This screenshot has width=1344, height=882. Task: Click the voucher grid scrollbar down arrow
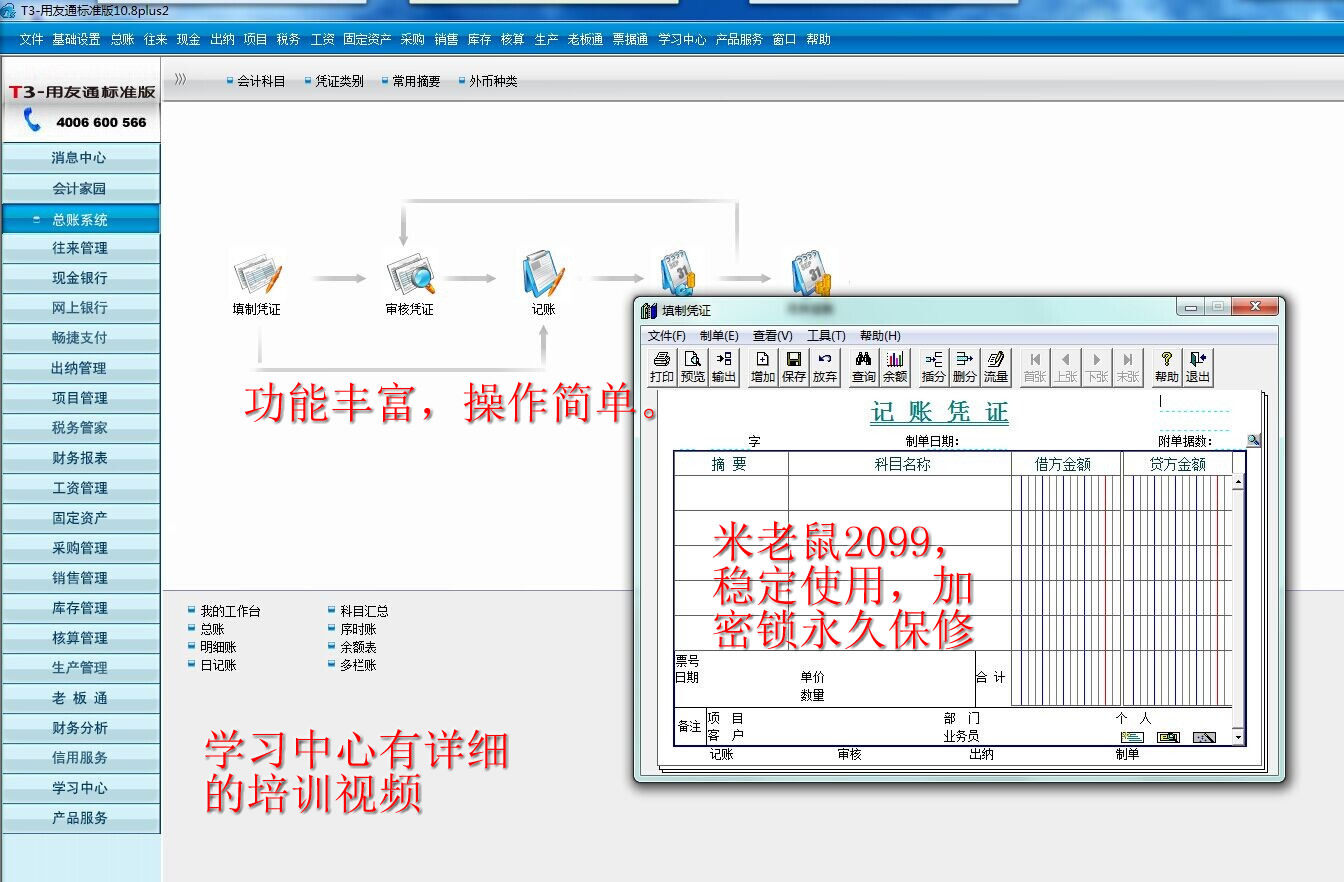coord(1239,737)
